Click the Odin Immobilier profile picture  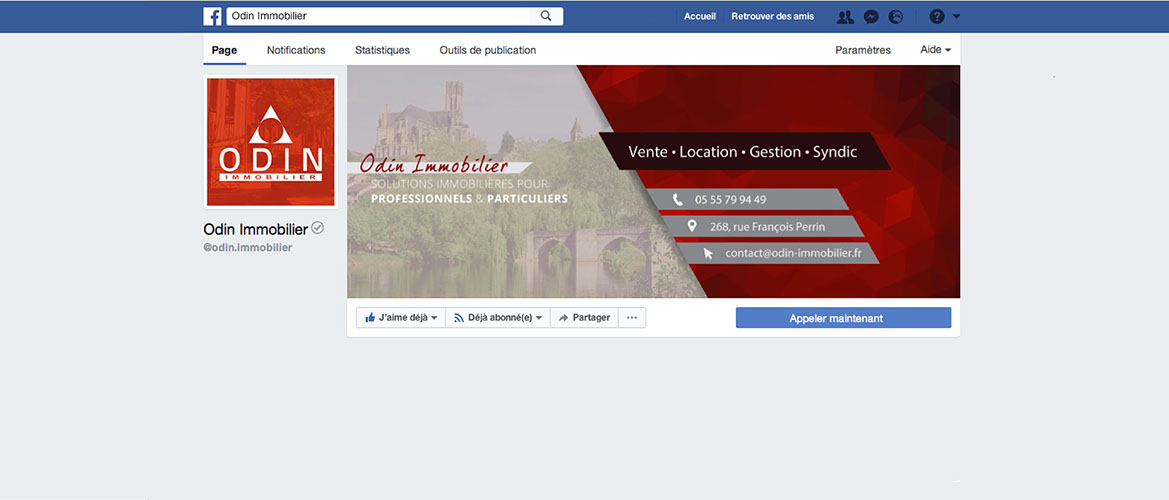(271, 142)
